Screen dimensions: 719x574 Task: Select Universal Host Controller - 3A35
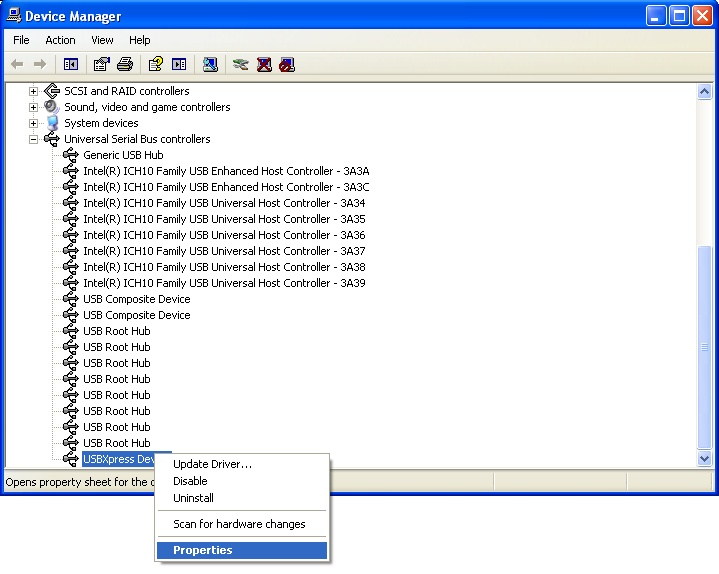coord(224,219)
